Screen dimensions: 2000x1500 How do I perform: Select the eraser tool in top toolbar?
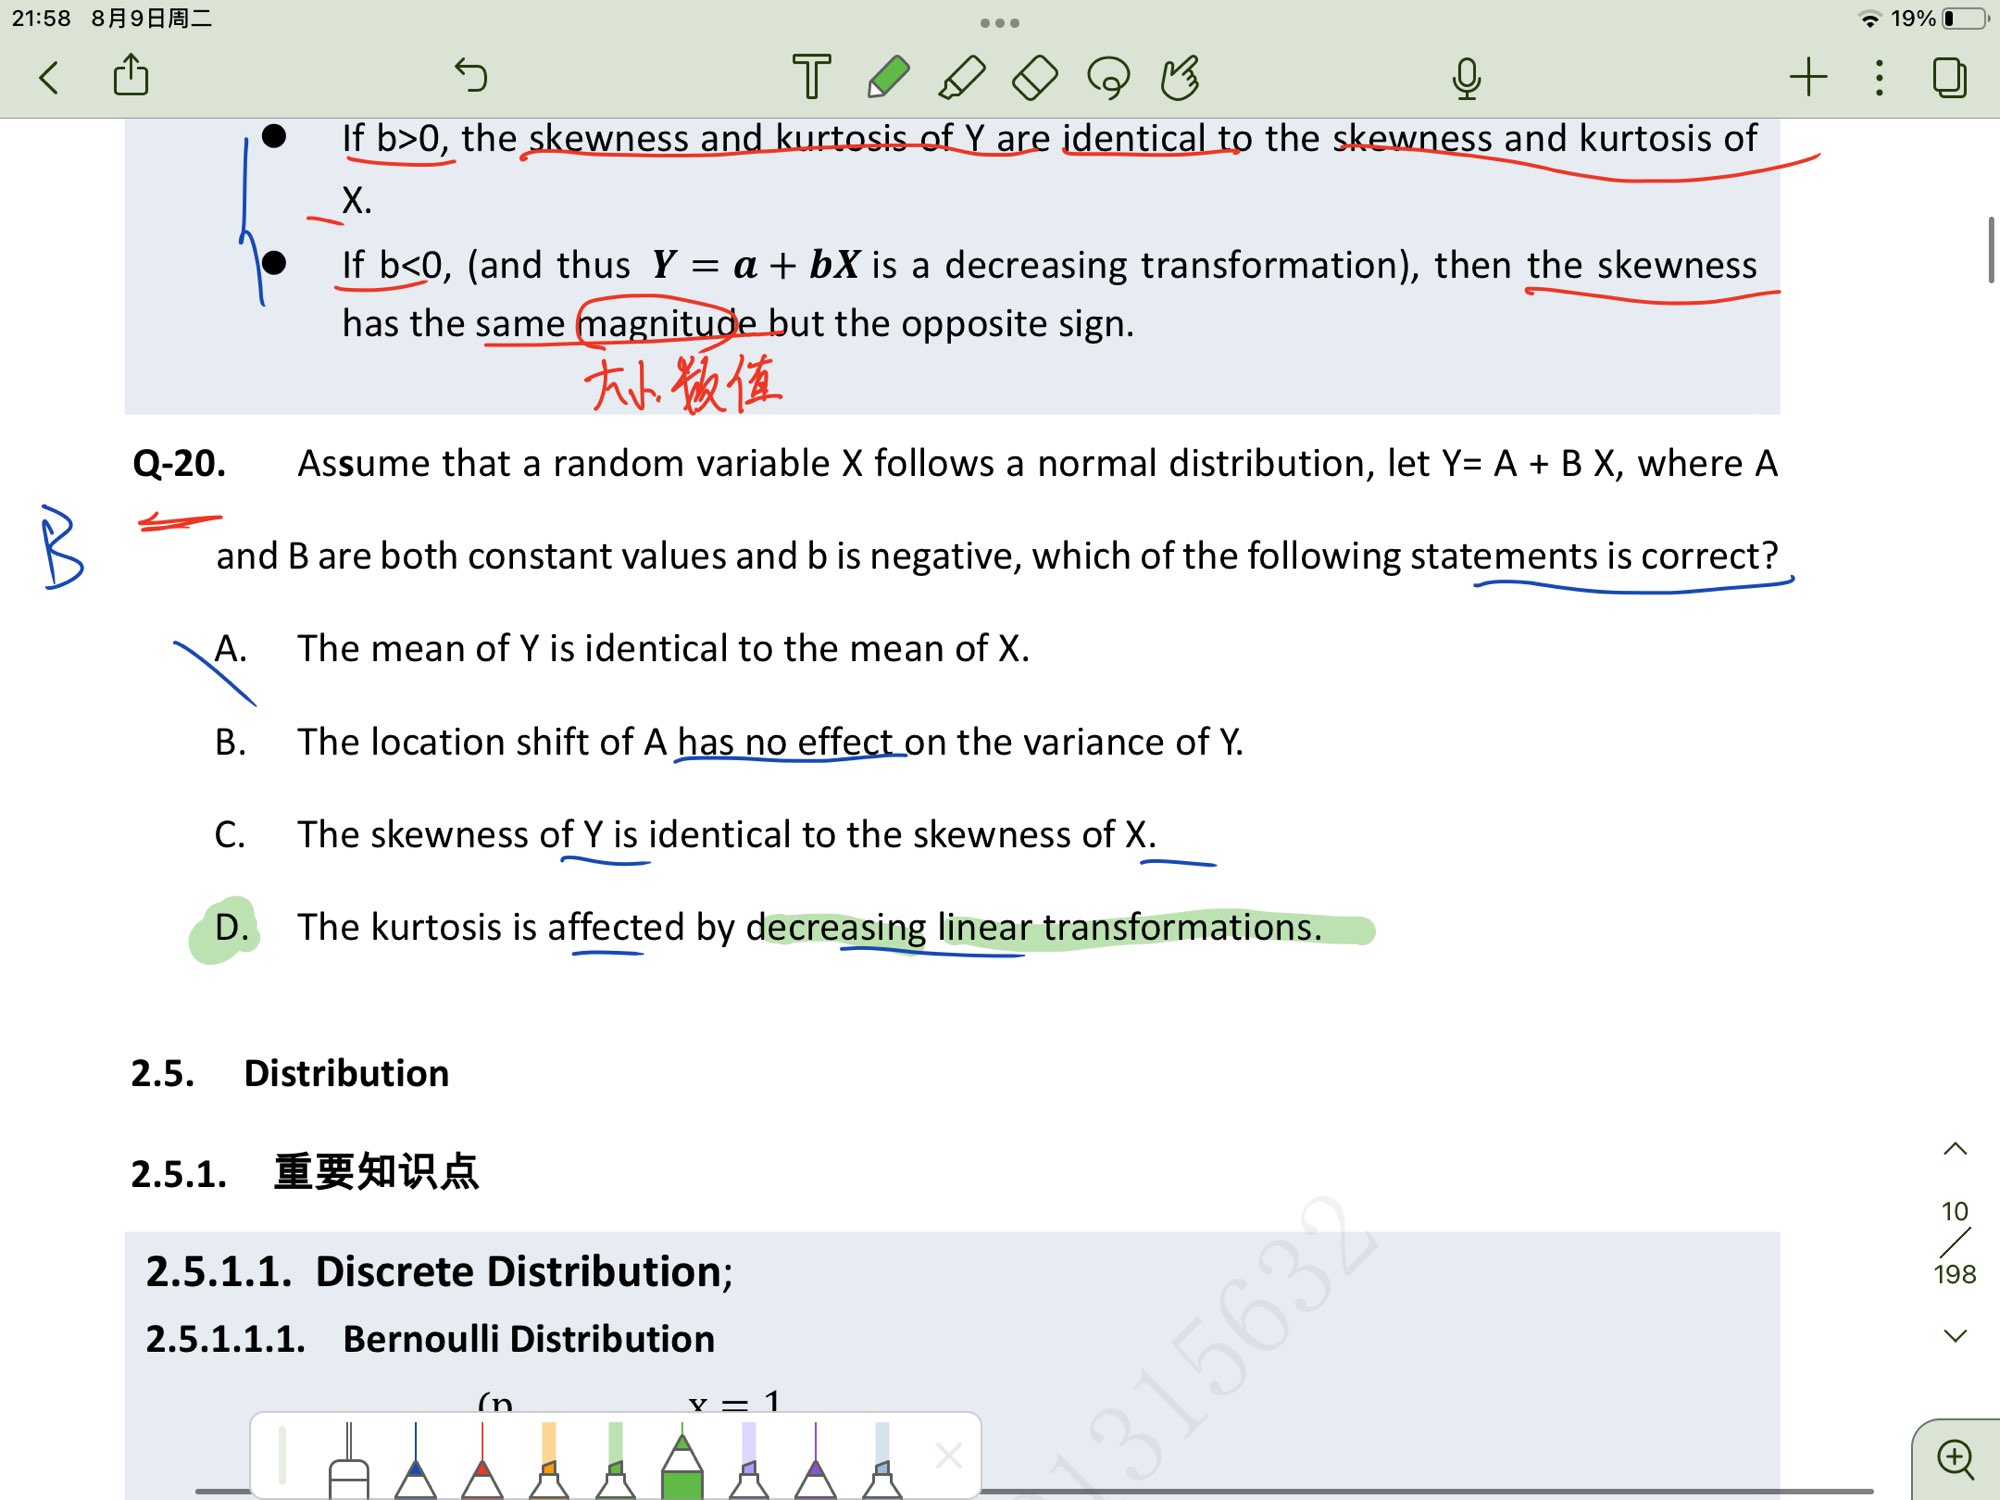tap(1035, 77)
